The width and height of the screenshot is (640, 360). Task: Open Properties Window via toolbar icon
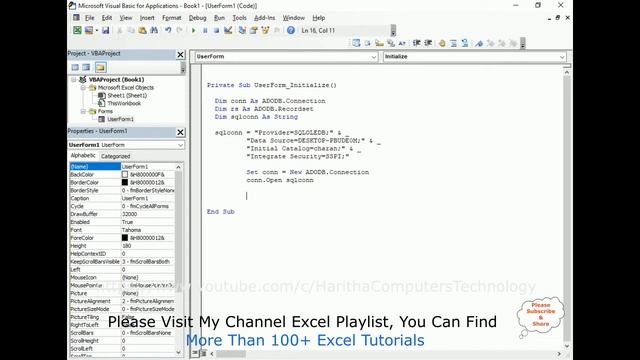point(253,30)
